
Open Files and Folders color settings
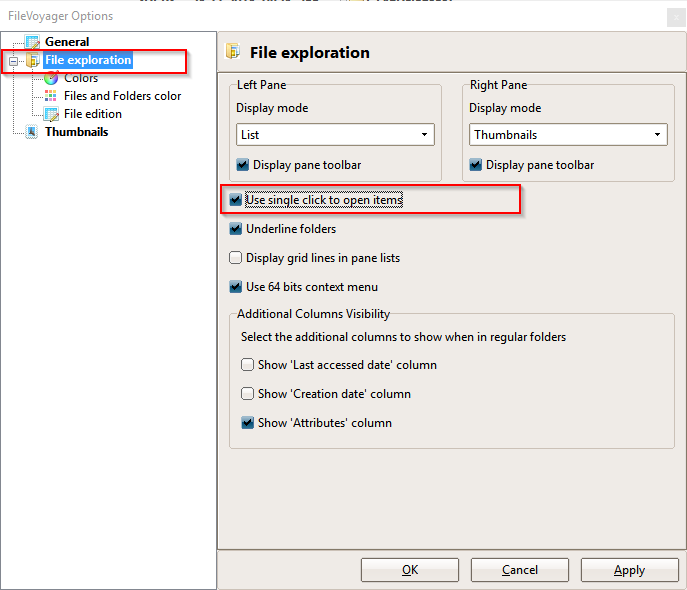(122, 96)
